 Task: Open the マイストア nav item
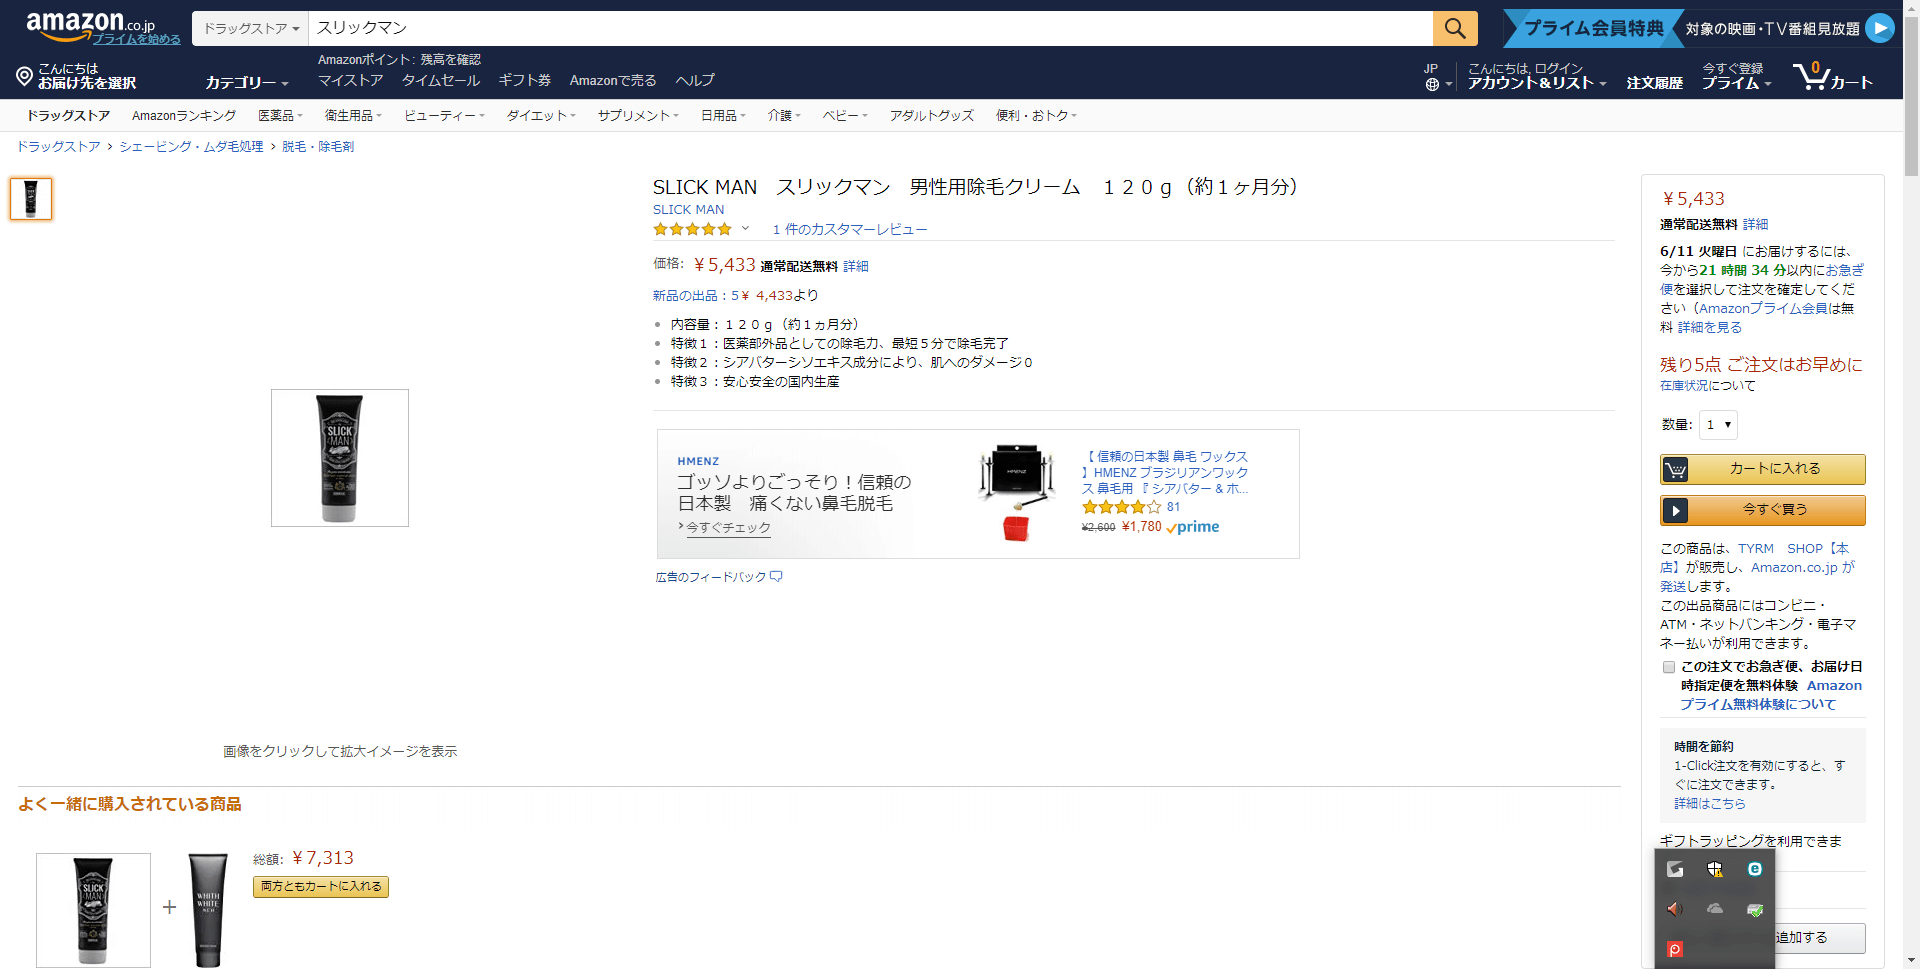pos(350,80)
